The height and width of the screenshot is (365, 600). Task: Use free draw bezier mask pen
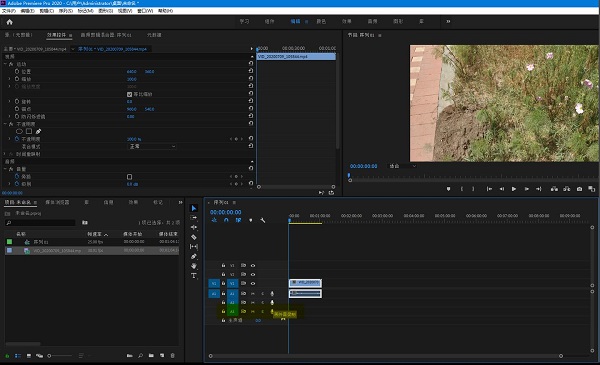(38, 131)
